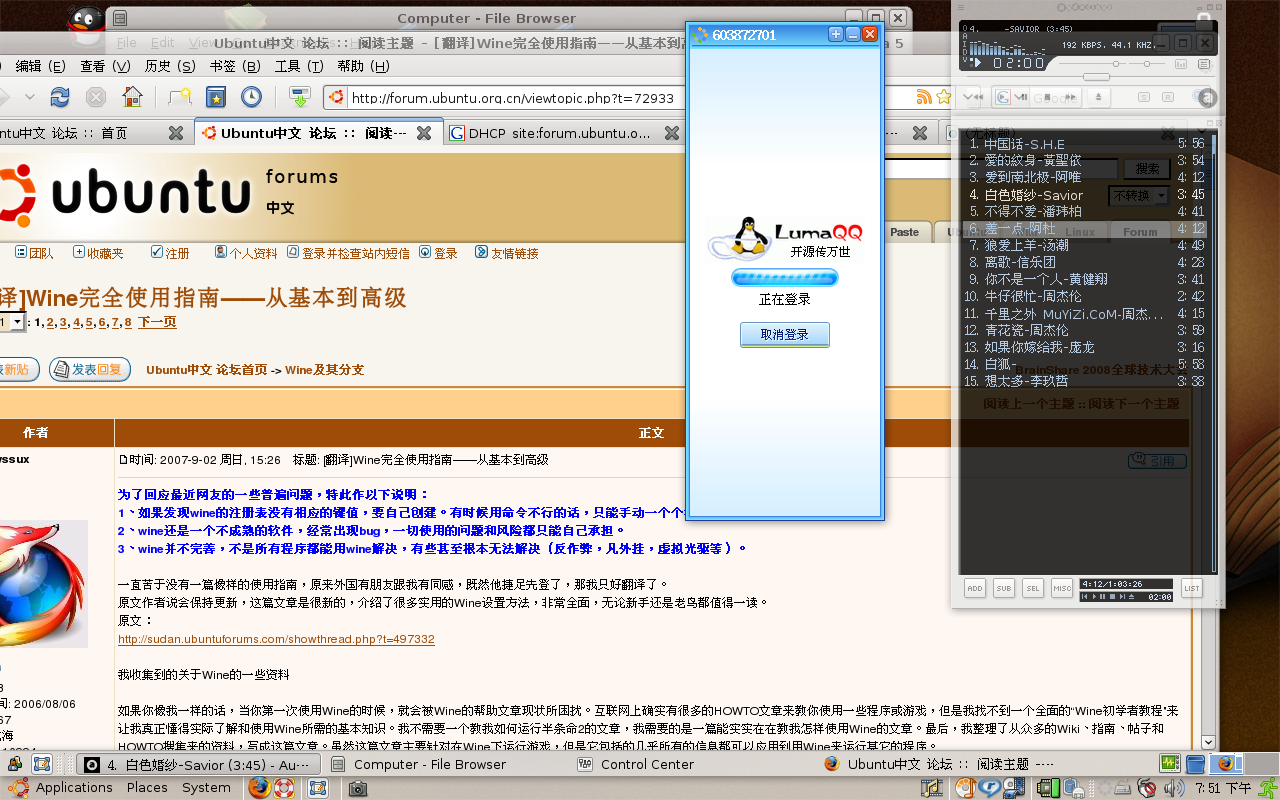The width and height of the screenshot is (1280, 800).
Task: Click the SUB button in Audacious playlist
Action: 1003,588
